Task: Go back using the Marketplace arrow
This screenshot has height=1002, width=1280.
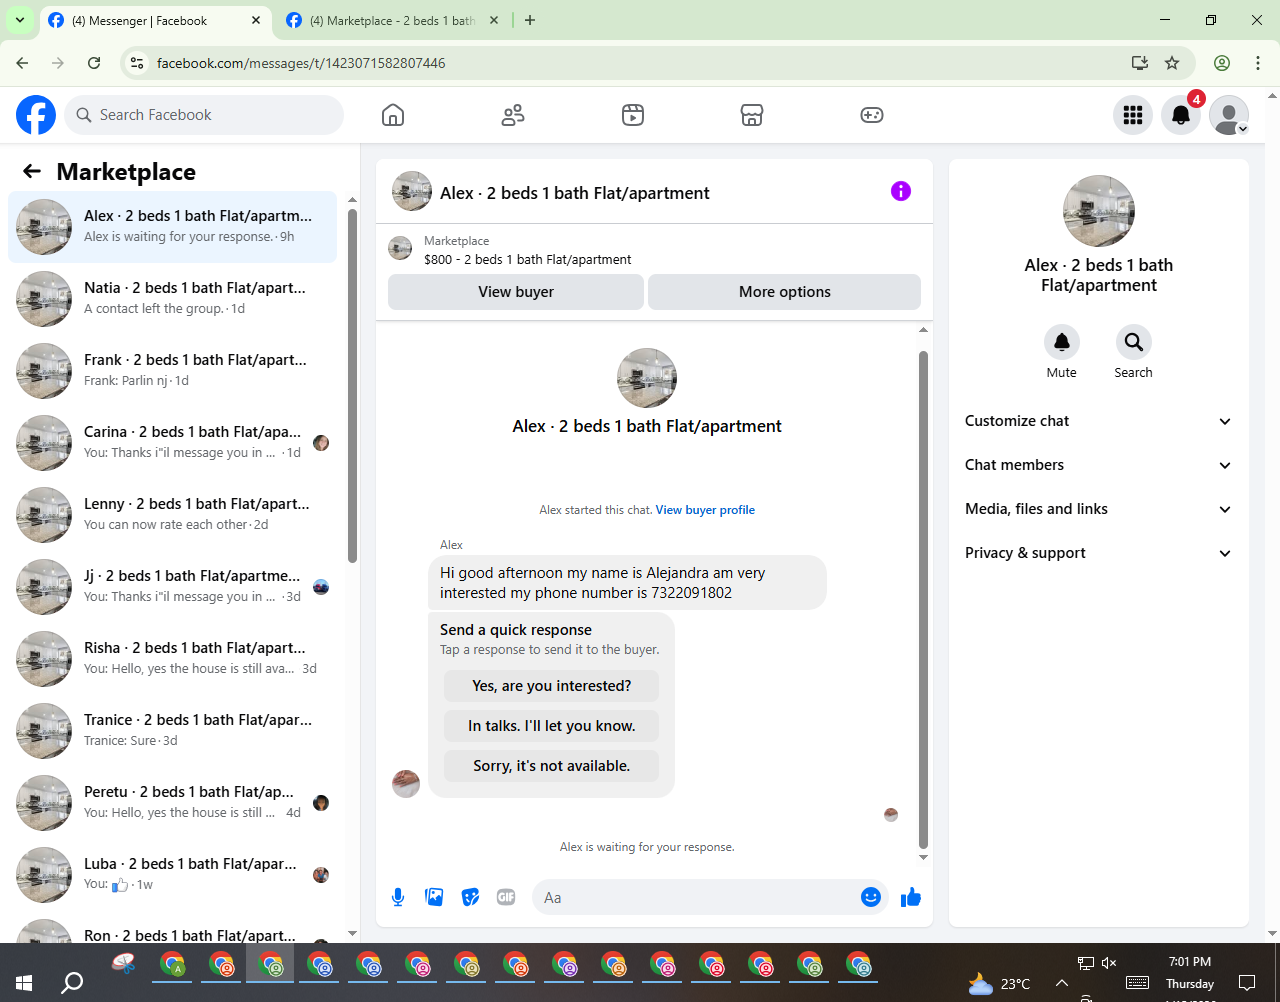Action: pyautogui.click(x=32, y=171)
